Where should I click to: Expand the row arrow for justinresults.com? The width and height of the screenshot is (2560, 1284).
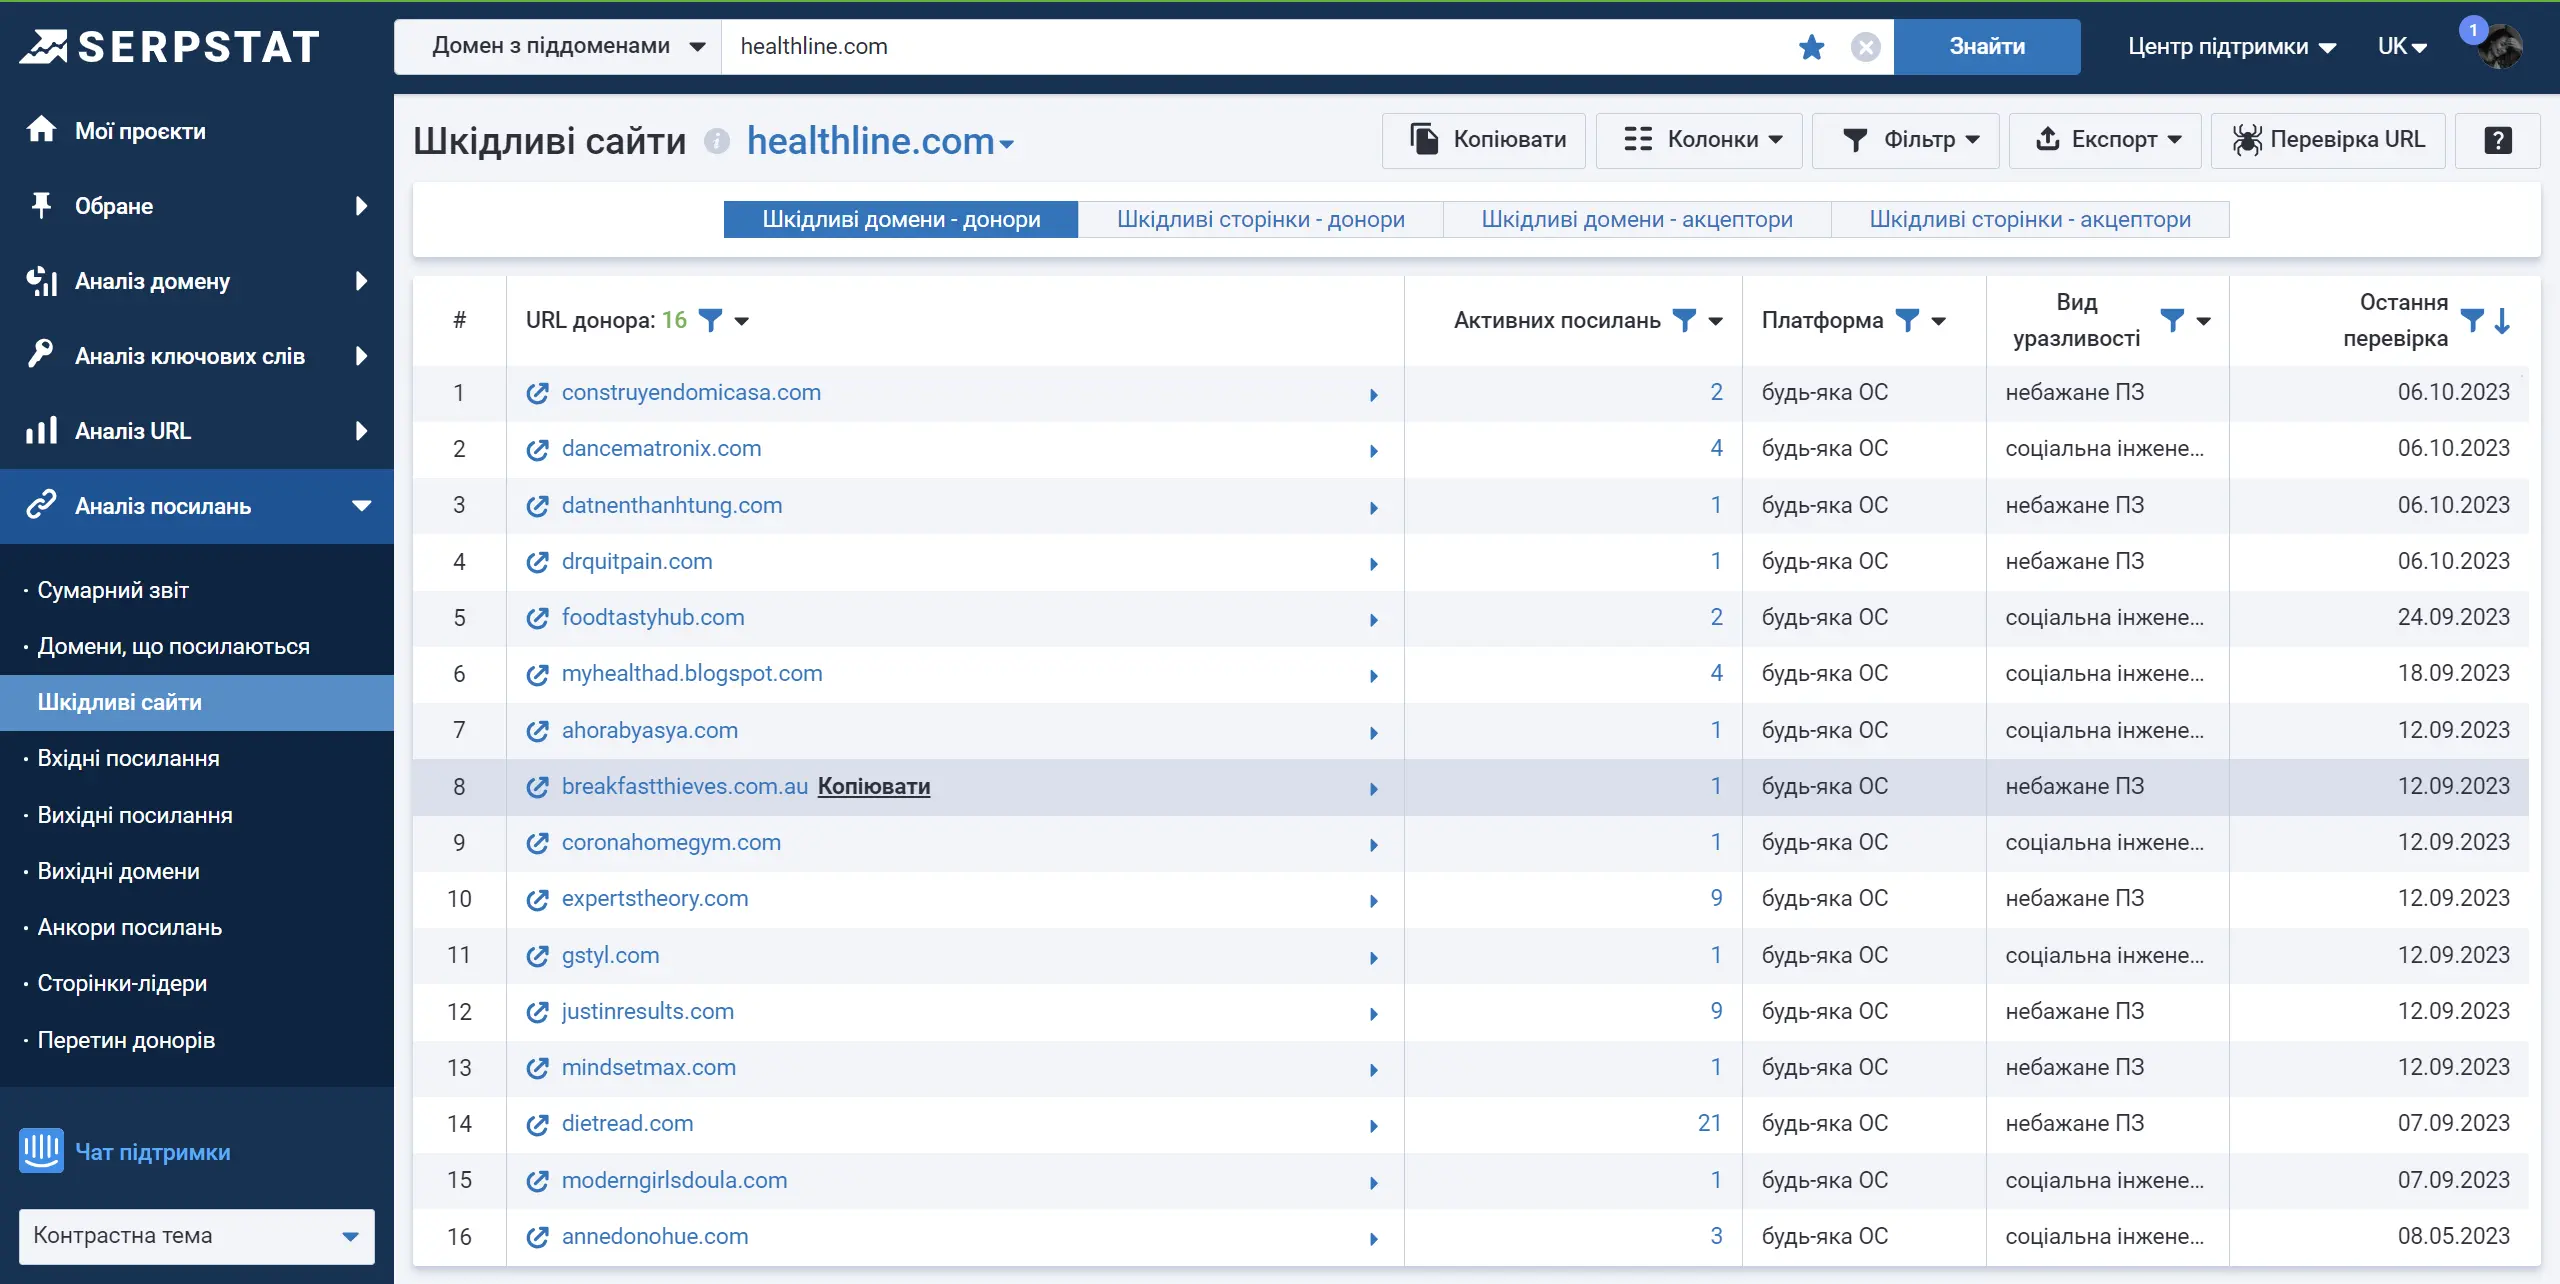(x=1374, y=1013)
